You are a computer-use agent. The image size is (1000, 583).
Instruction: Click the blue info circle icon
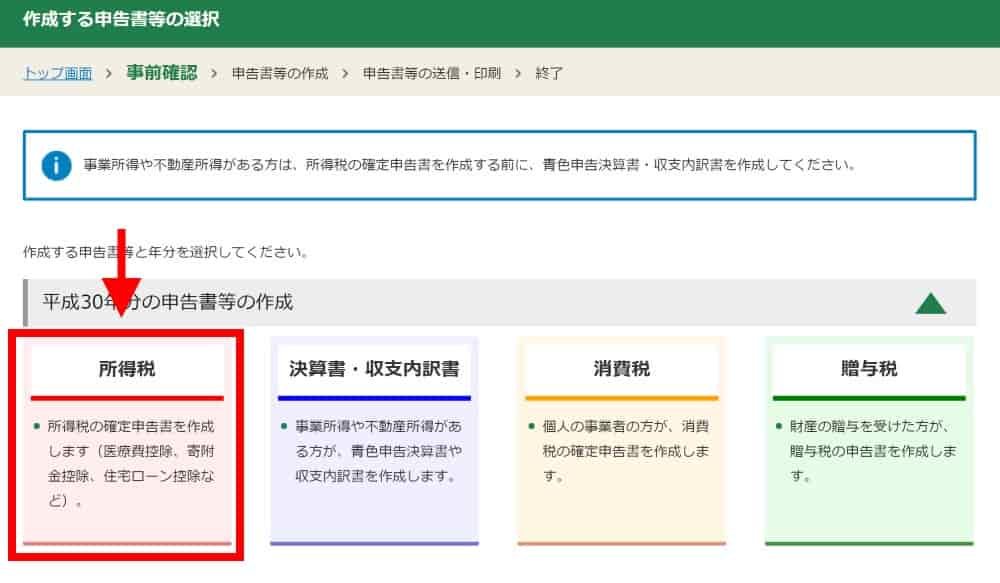pos(56,165)
